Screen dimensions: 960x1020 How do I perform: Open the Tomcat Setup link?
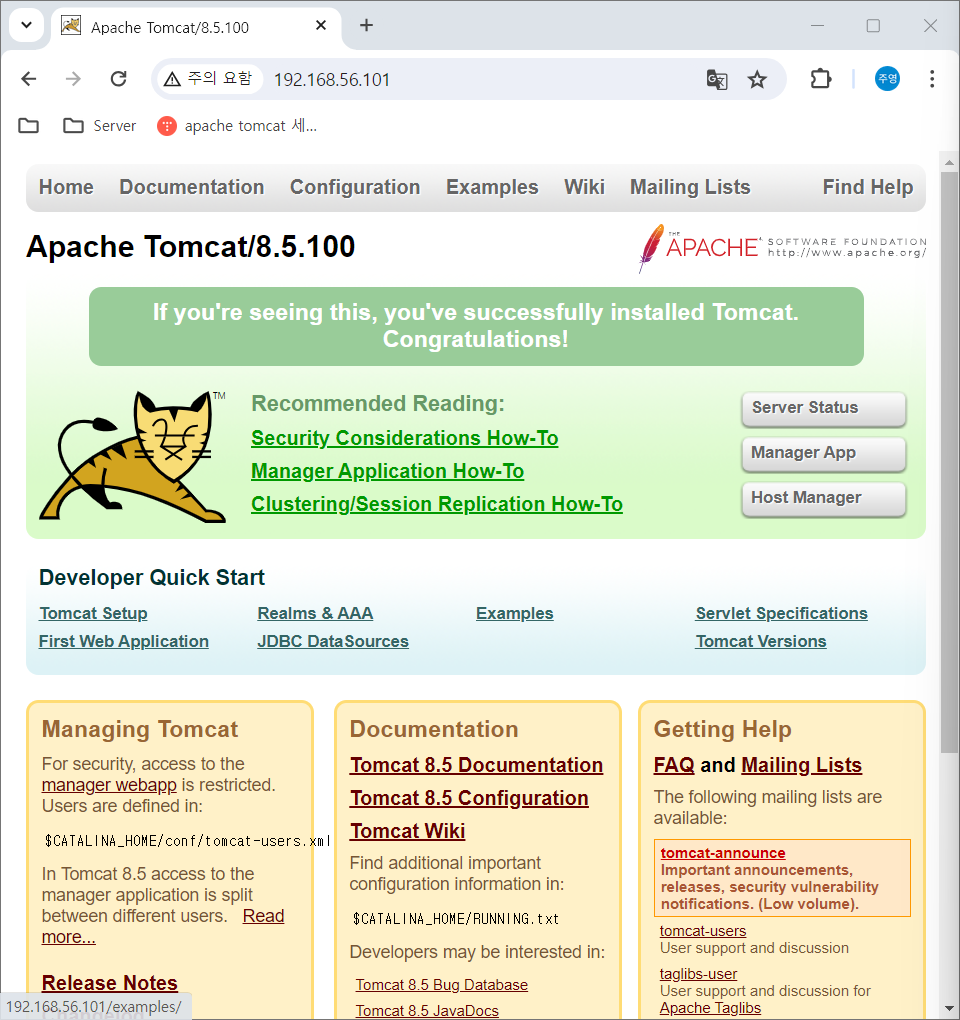94,613
